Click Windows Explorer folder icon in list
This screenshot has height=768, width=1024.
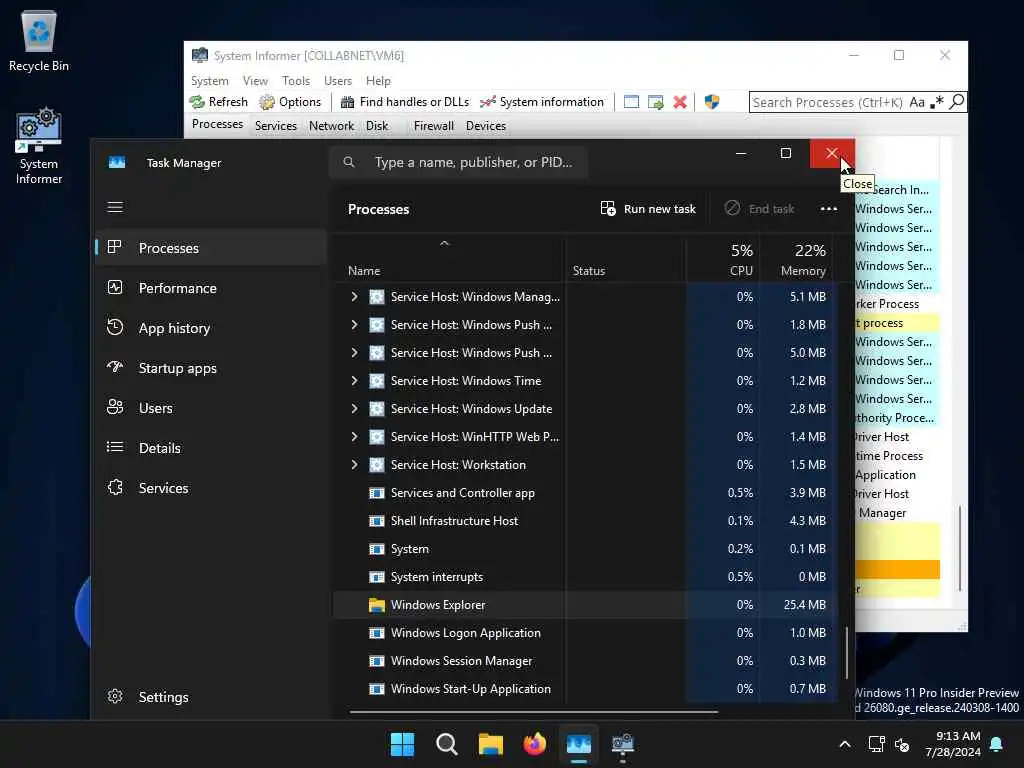377,605
